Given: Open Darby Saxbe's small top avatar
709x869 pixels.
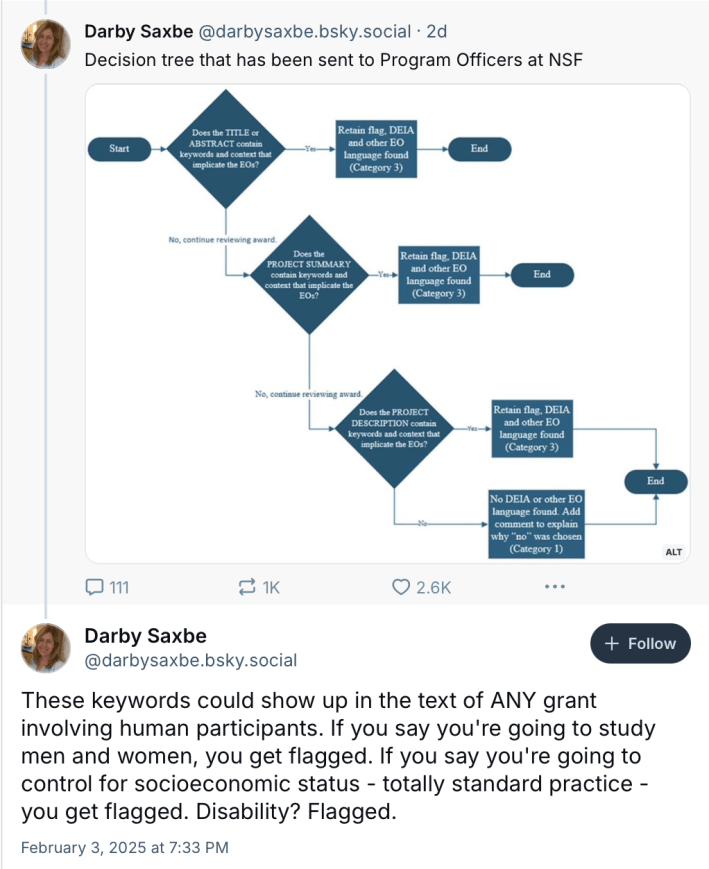Looking at the screenshot, I should [x=46, y=44].
